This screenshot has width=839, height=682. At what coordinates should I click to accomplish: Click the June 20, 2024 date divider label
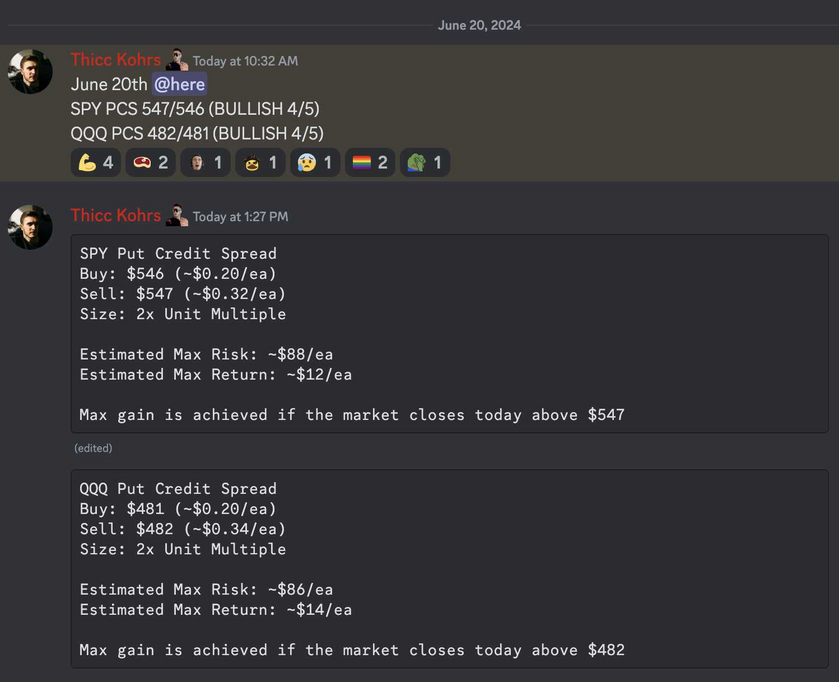pos(479,26)
